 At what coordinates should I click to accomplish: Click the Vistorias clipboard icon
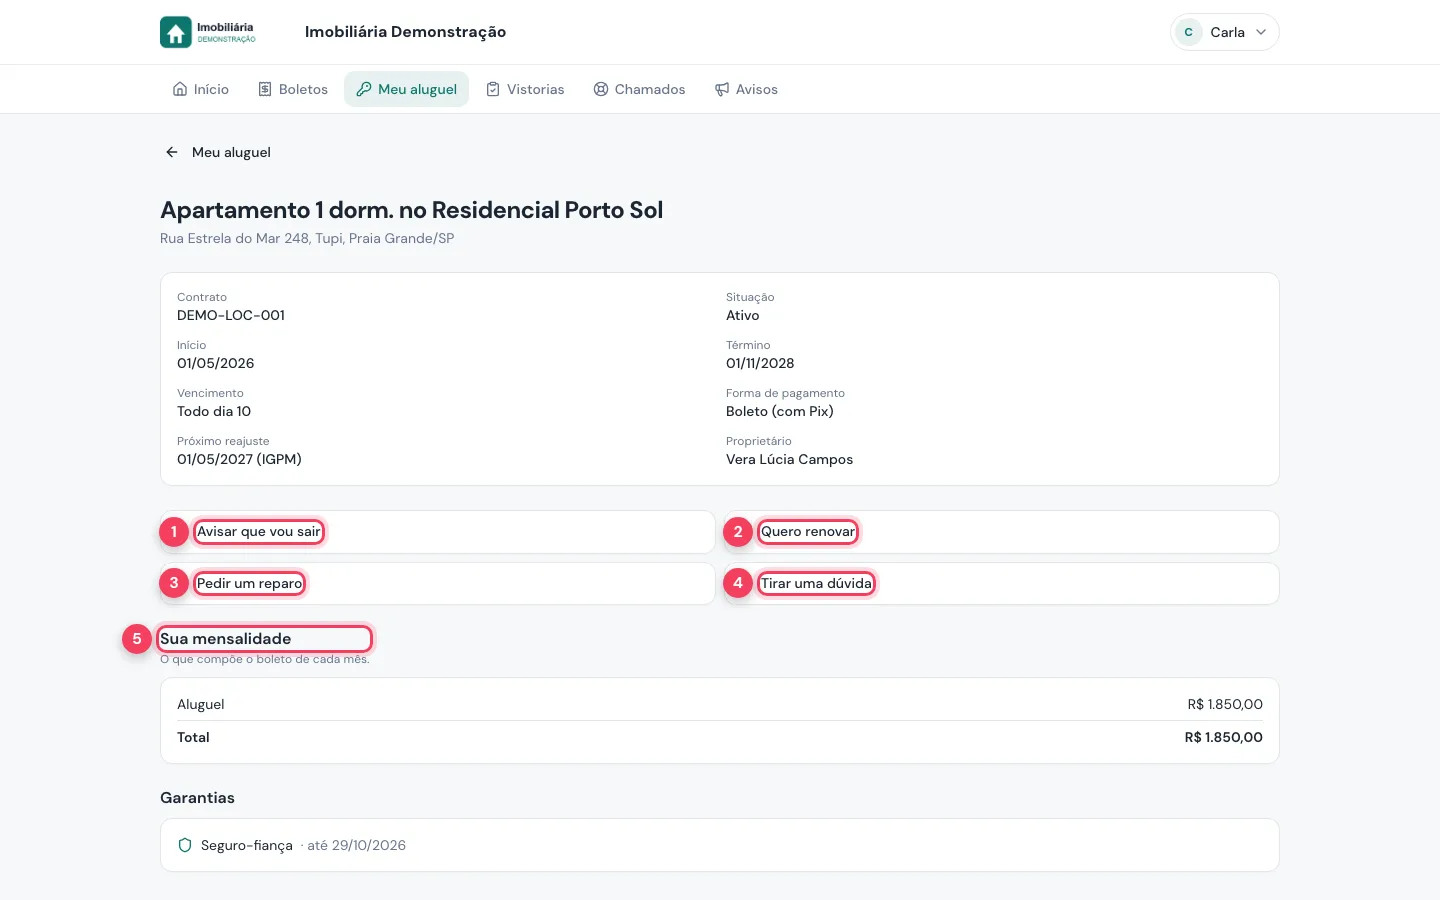click(x=493, y=89)
